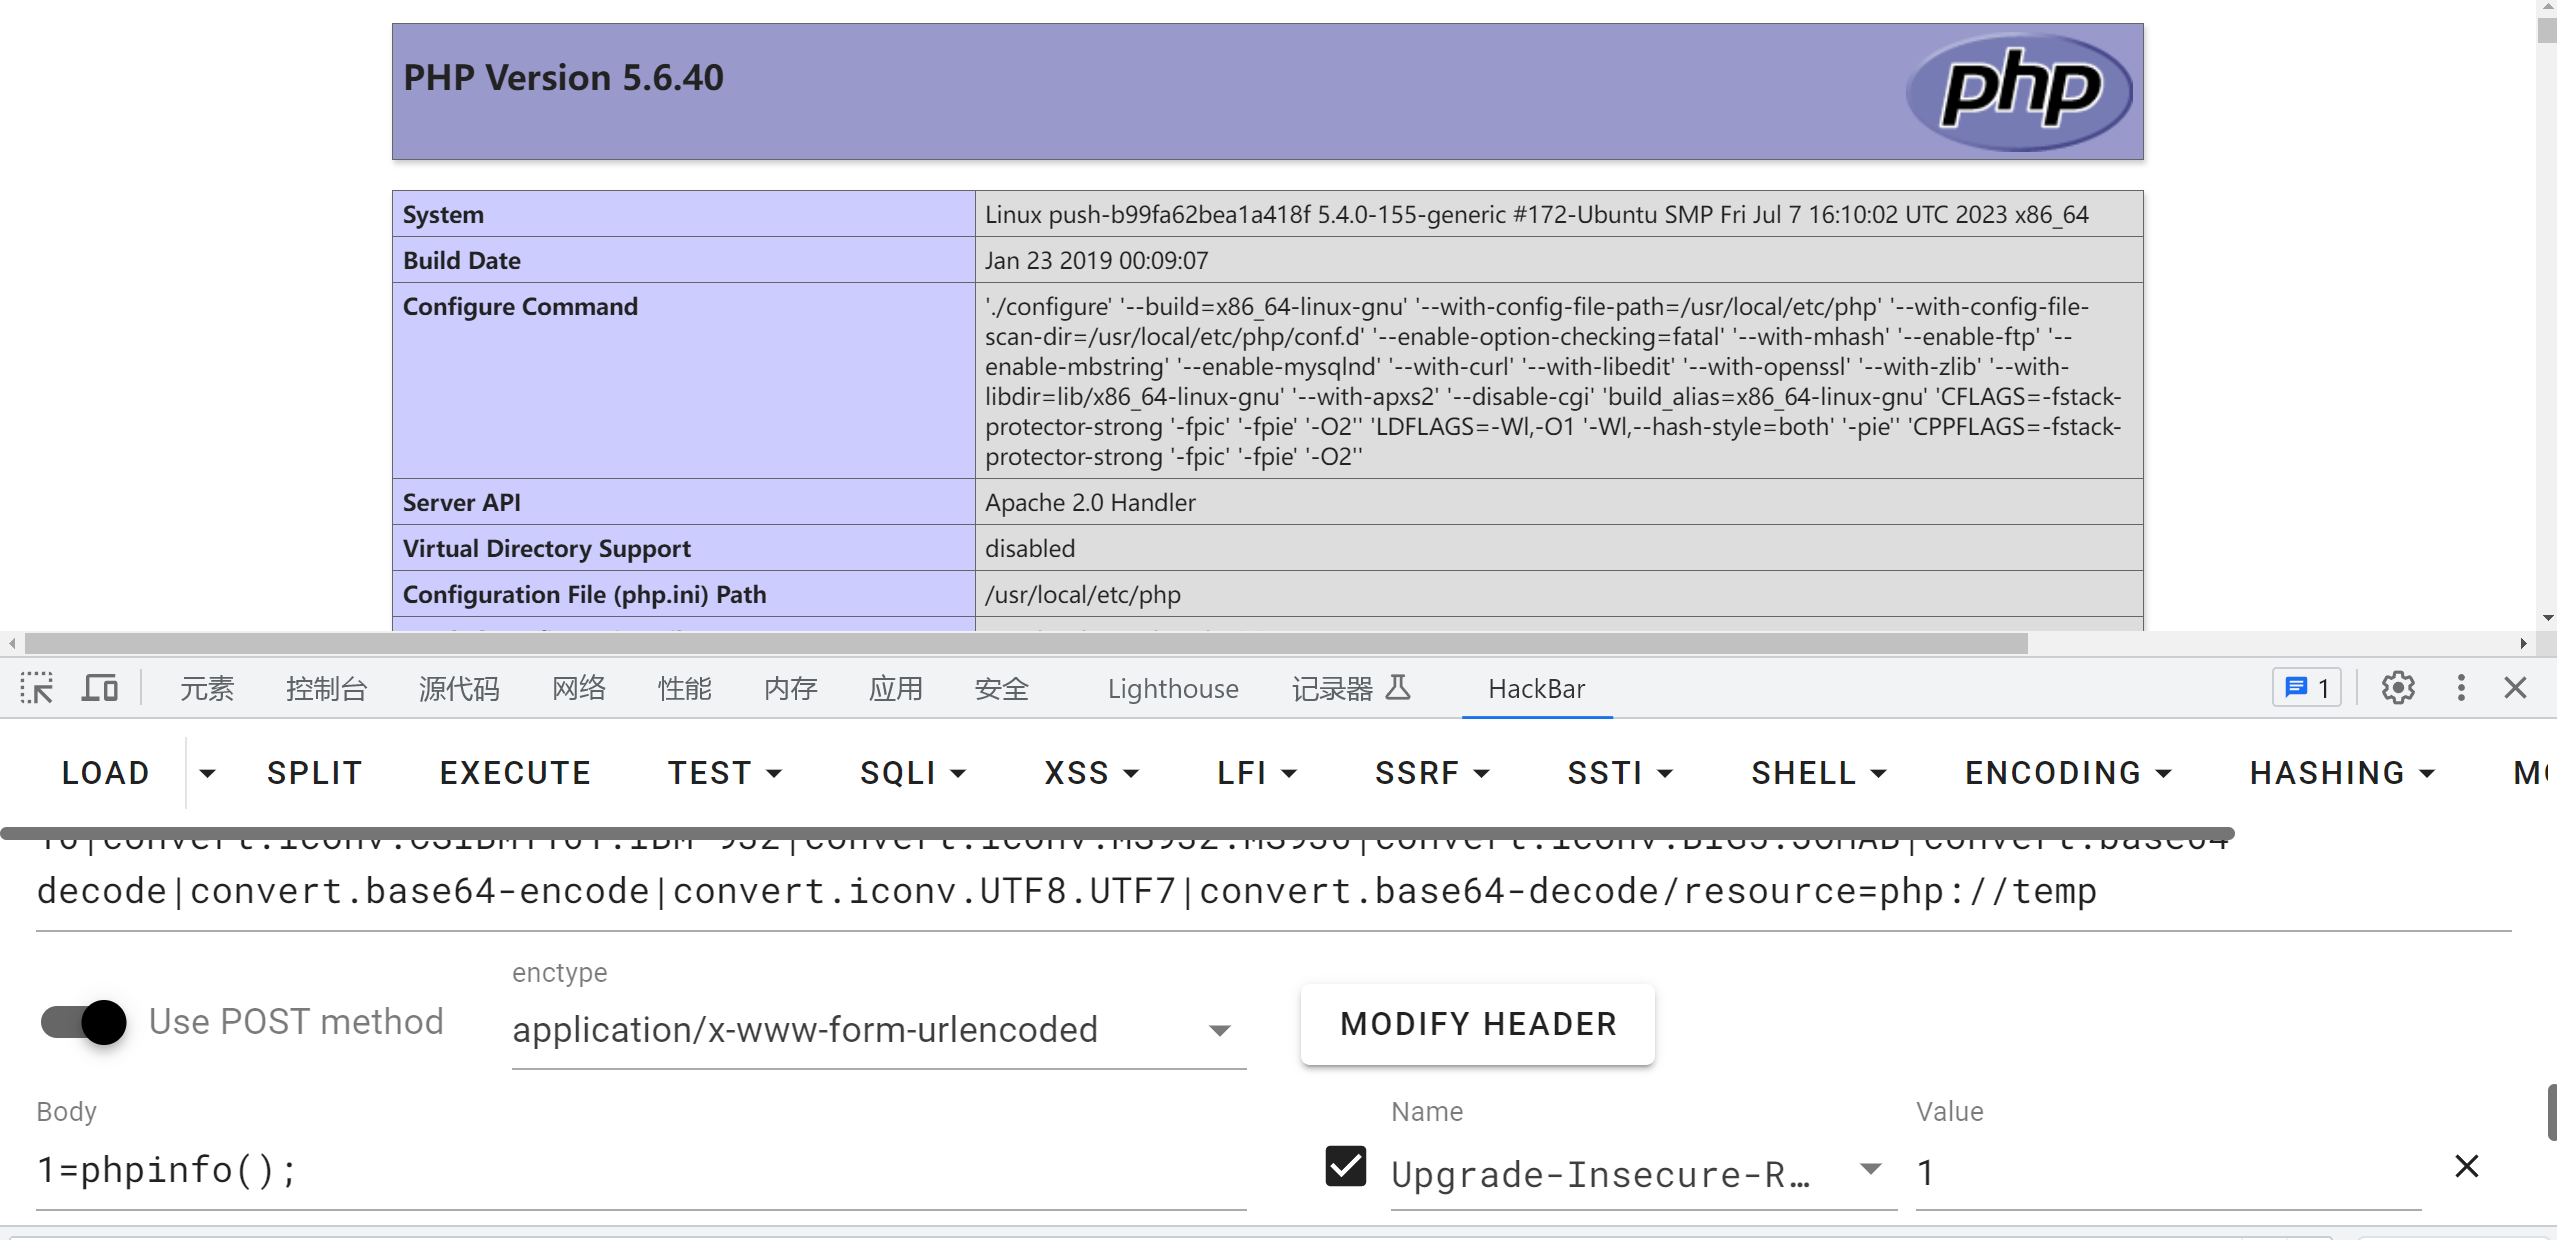Expand the header Name dropdown

click(1870, 1169)
